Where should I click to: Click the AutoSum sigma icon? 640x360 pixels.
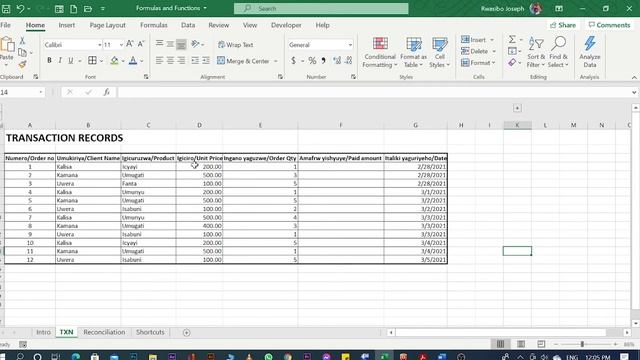[x=512, y=40]
